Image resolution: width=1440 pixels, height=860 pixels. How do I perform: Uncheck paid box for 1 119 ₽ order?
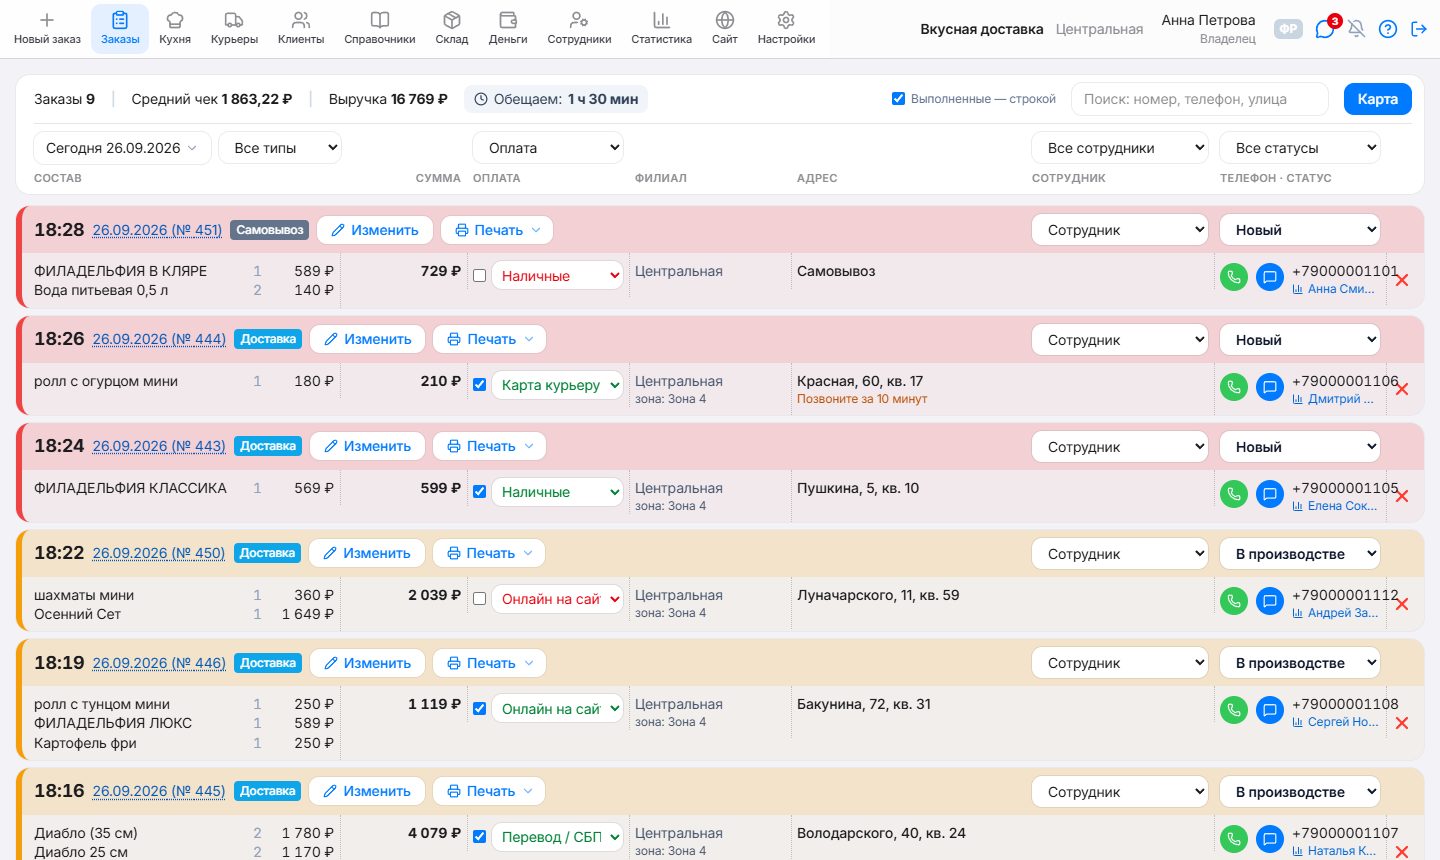[x=480, y=709]
